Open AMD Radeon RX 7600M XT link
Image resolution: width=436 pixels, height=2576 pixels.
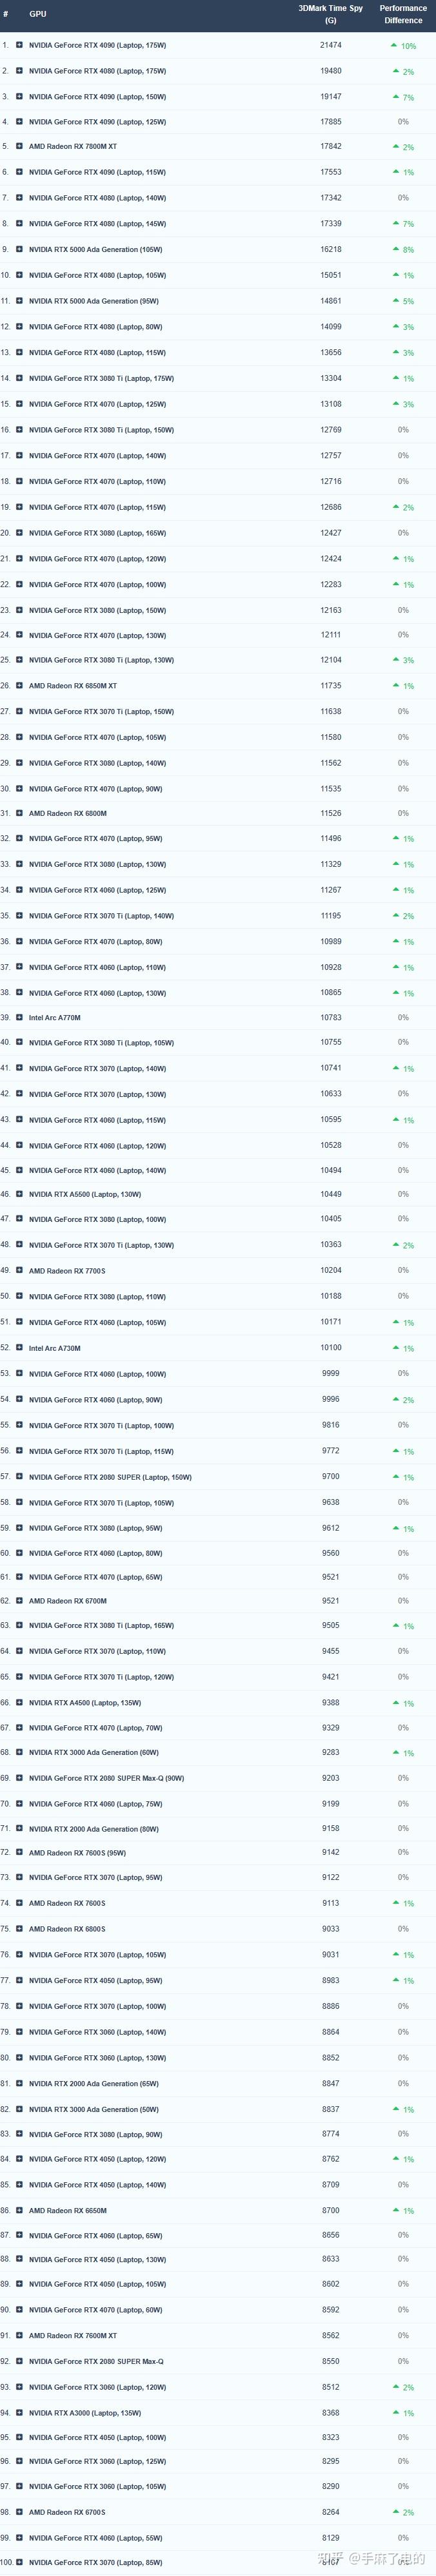pos(73,2336)
